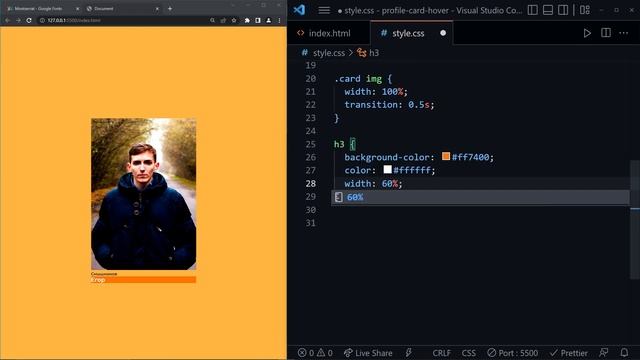This screenshot has width=640, height=360.
Task: Go forward in the browser
Action: tap(18, 20)
